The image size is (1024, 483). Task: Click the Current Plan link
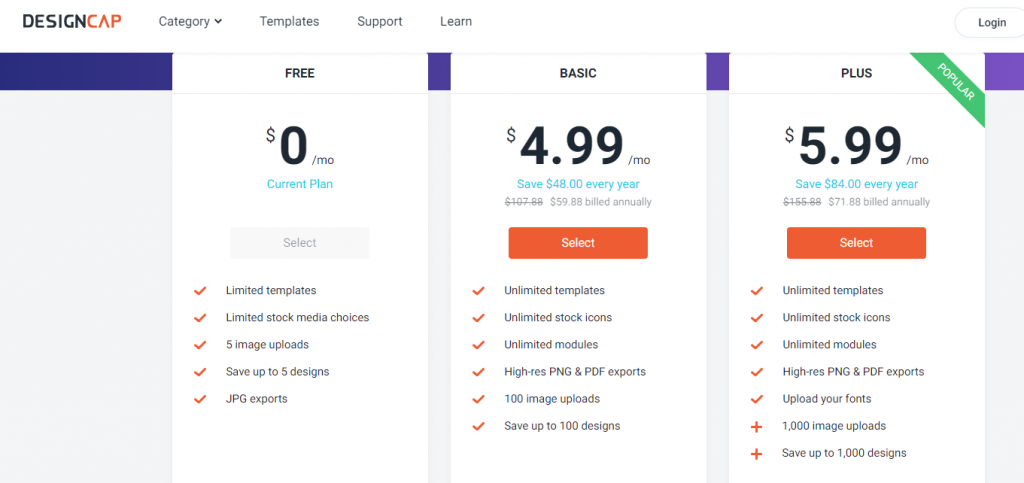click(300, 184)
